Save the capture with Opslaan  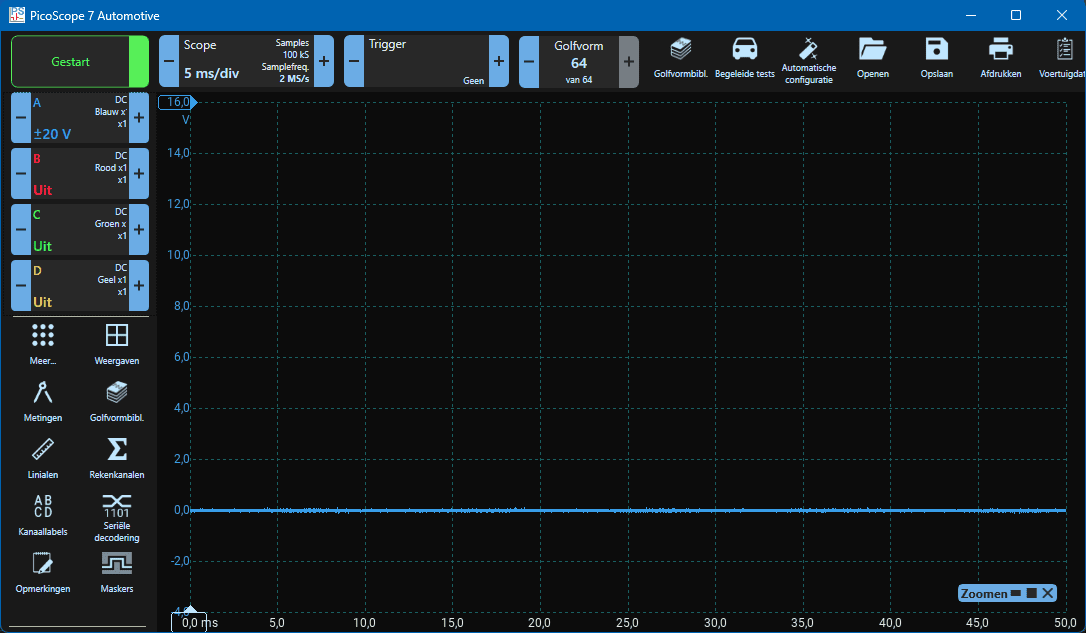936,58
